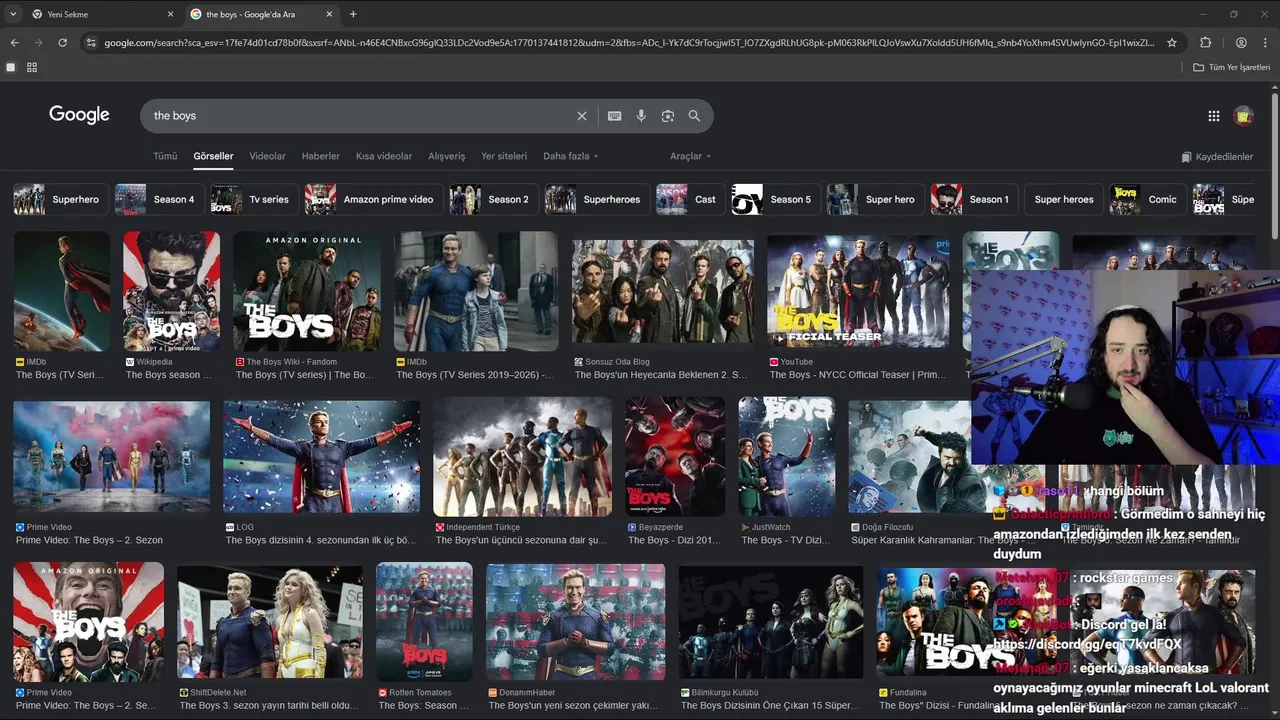Screen dimensions: 1280x720
Task: Open Tüm Yer İşaretleri folder
Action: click(x=1231, y=67)
